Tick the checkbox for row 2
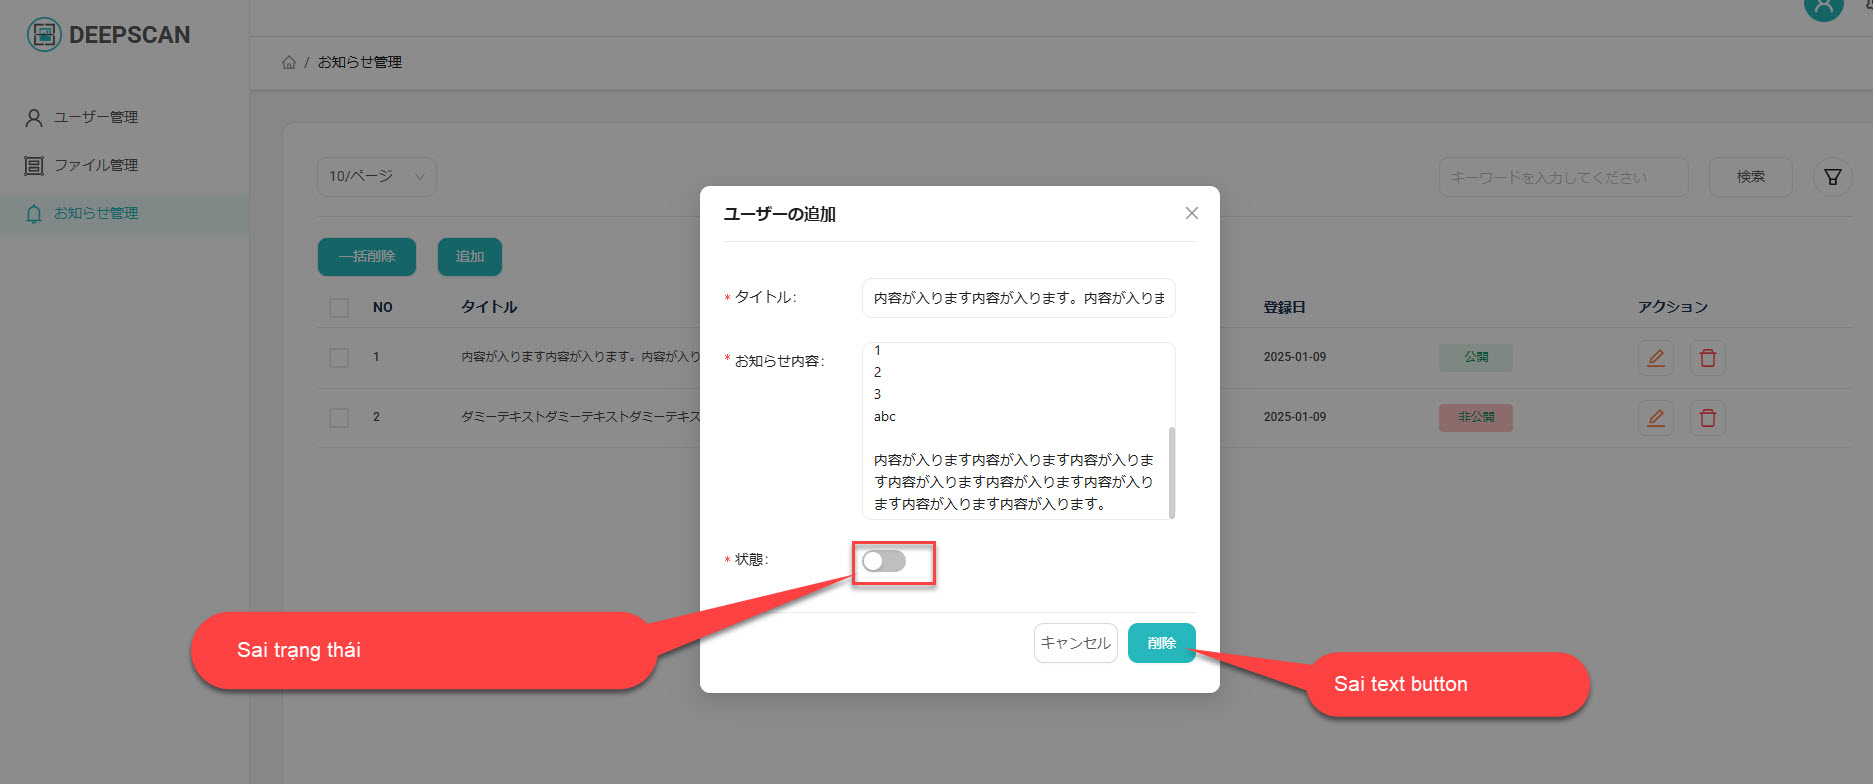1873x784 pixels. click(x=339, y=417)
